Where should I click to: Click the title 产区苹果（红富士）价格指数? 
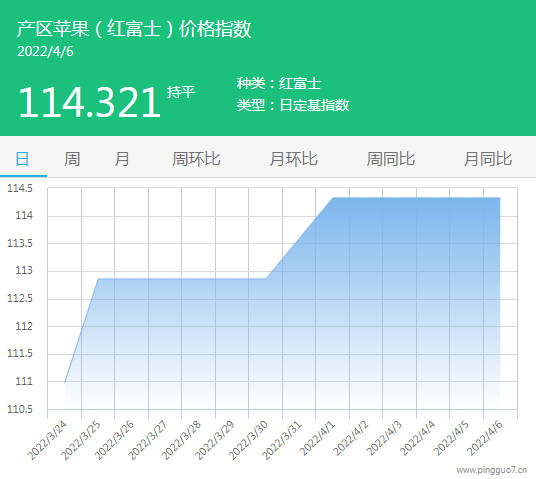coord(134,28)
